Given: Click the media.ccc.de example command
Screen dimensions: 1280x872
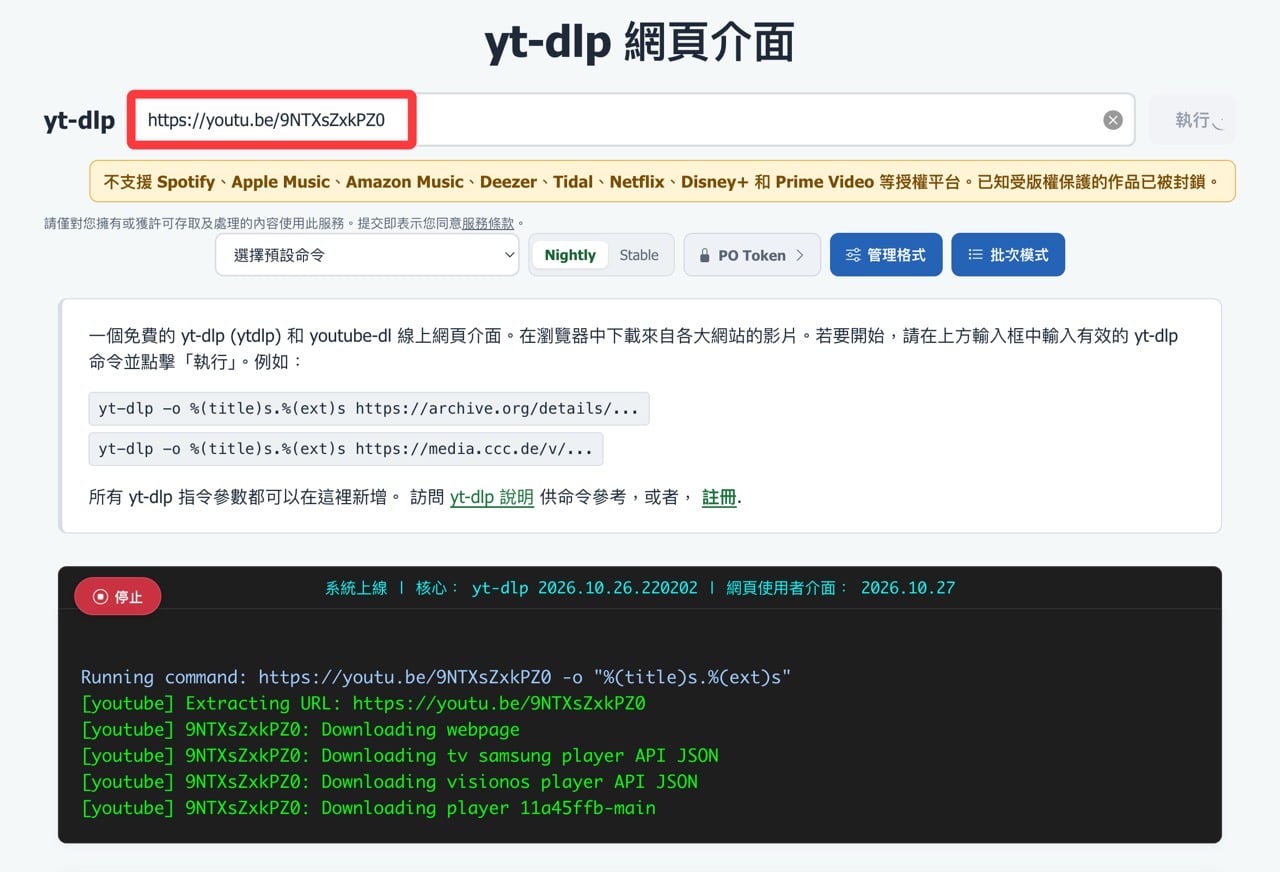Looking at the screenshot, I should tap(346, 449).
